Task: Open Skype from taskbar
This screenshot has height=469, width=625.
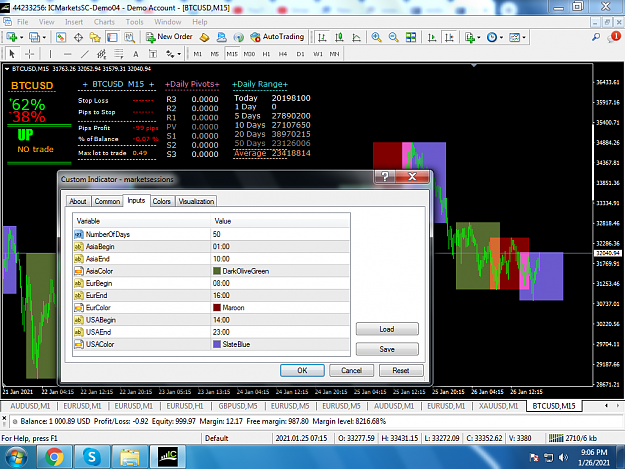Action: [x=91, y=457]
